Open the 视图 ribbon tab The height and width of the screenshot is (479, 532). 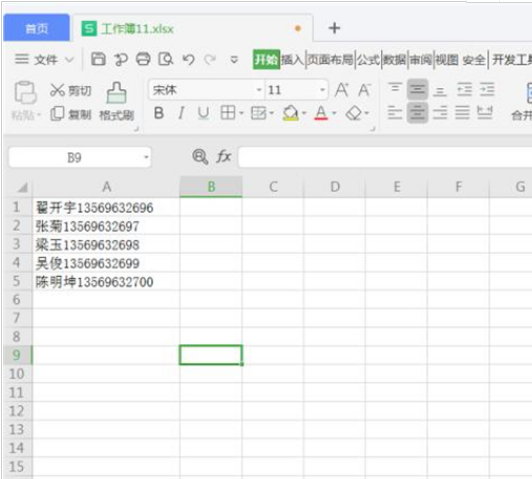tap(447, 60)
